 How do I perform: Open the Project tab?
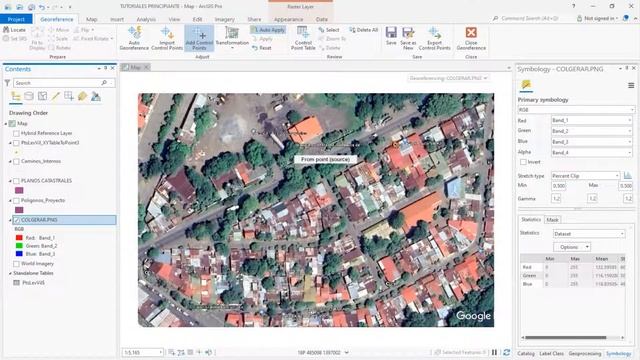click(16, 19)
